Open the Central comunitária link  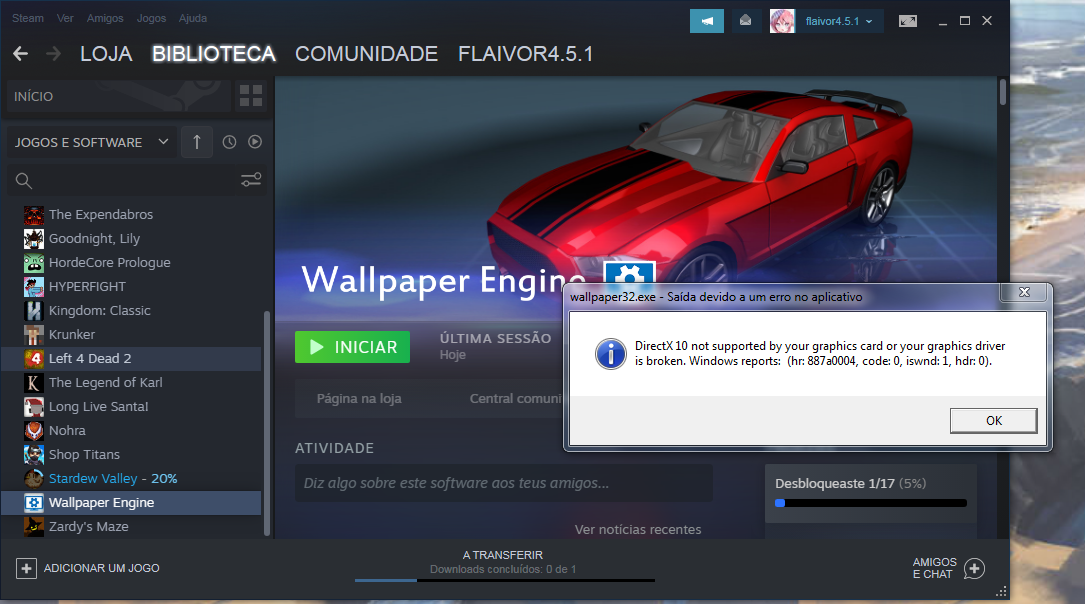[516, 399]
